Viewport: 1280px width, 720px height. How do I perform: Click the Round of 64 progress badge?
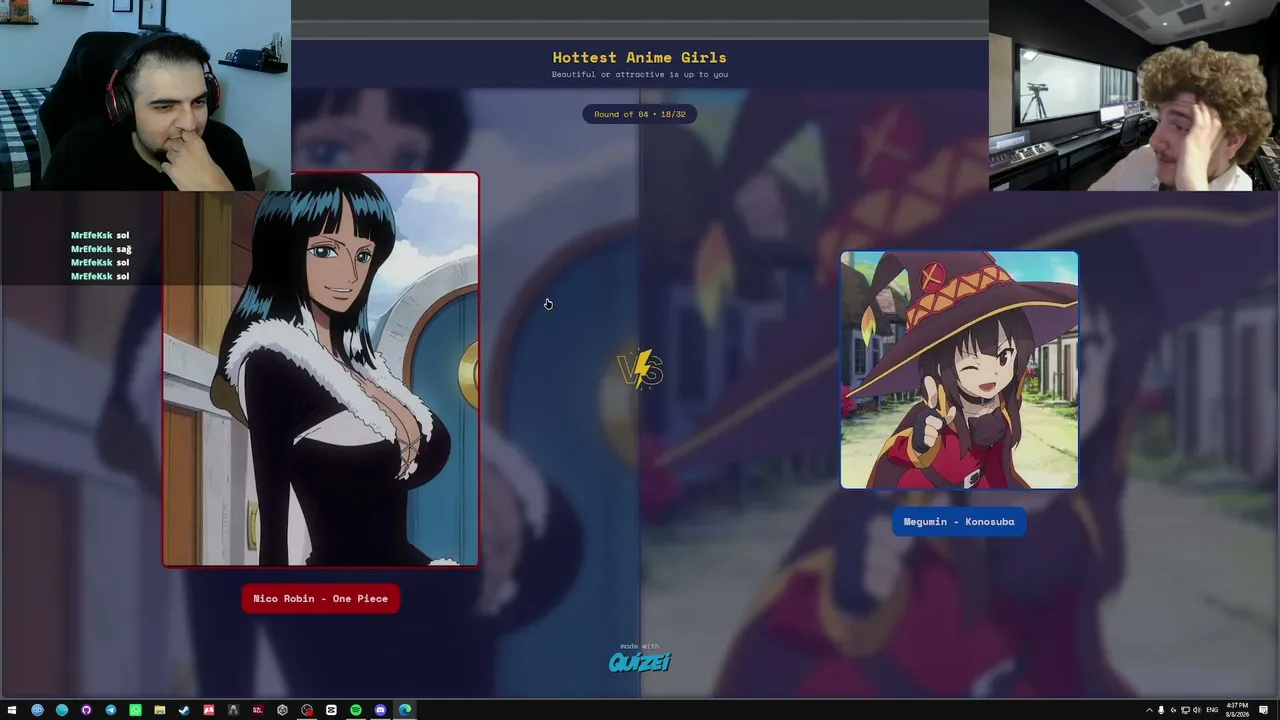[640, 114]
